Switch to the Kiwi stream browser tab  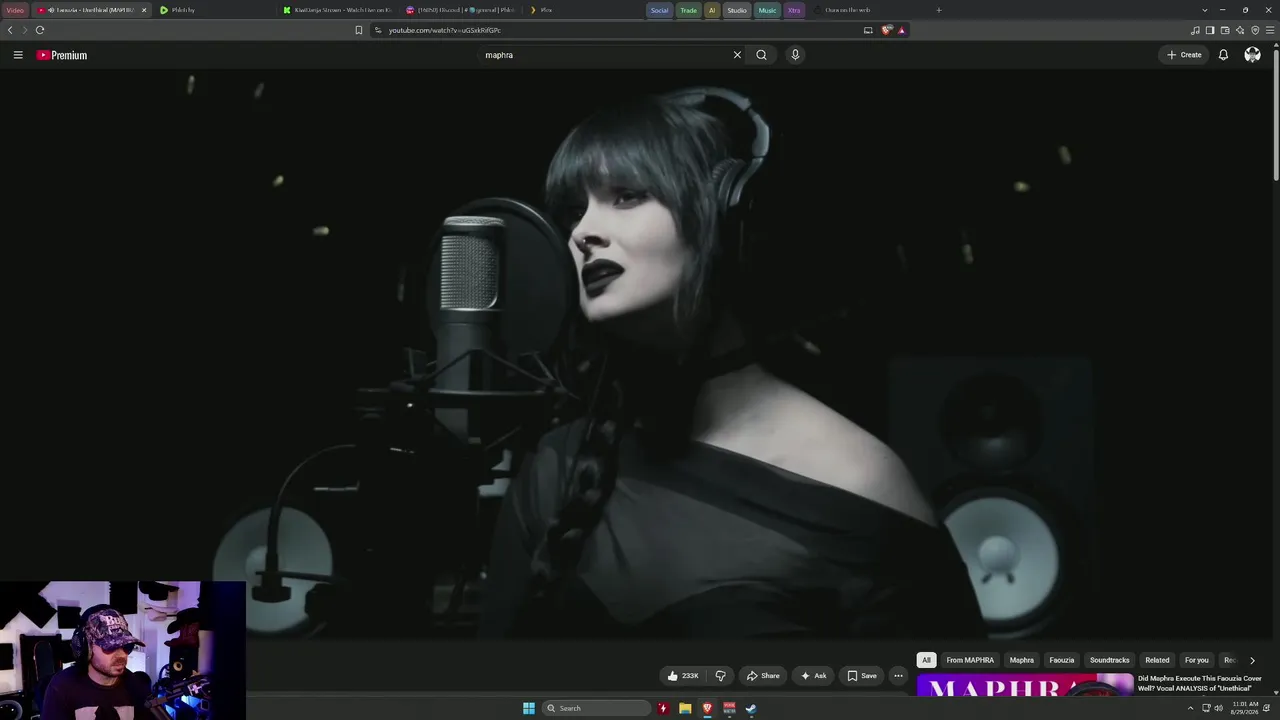338,10
